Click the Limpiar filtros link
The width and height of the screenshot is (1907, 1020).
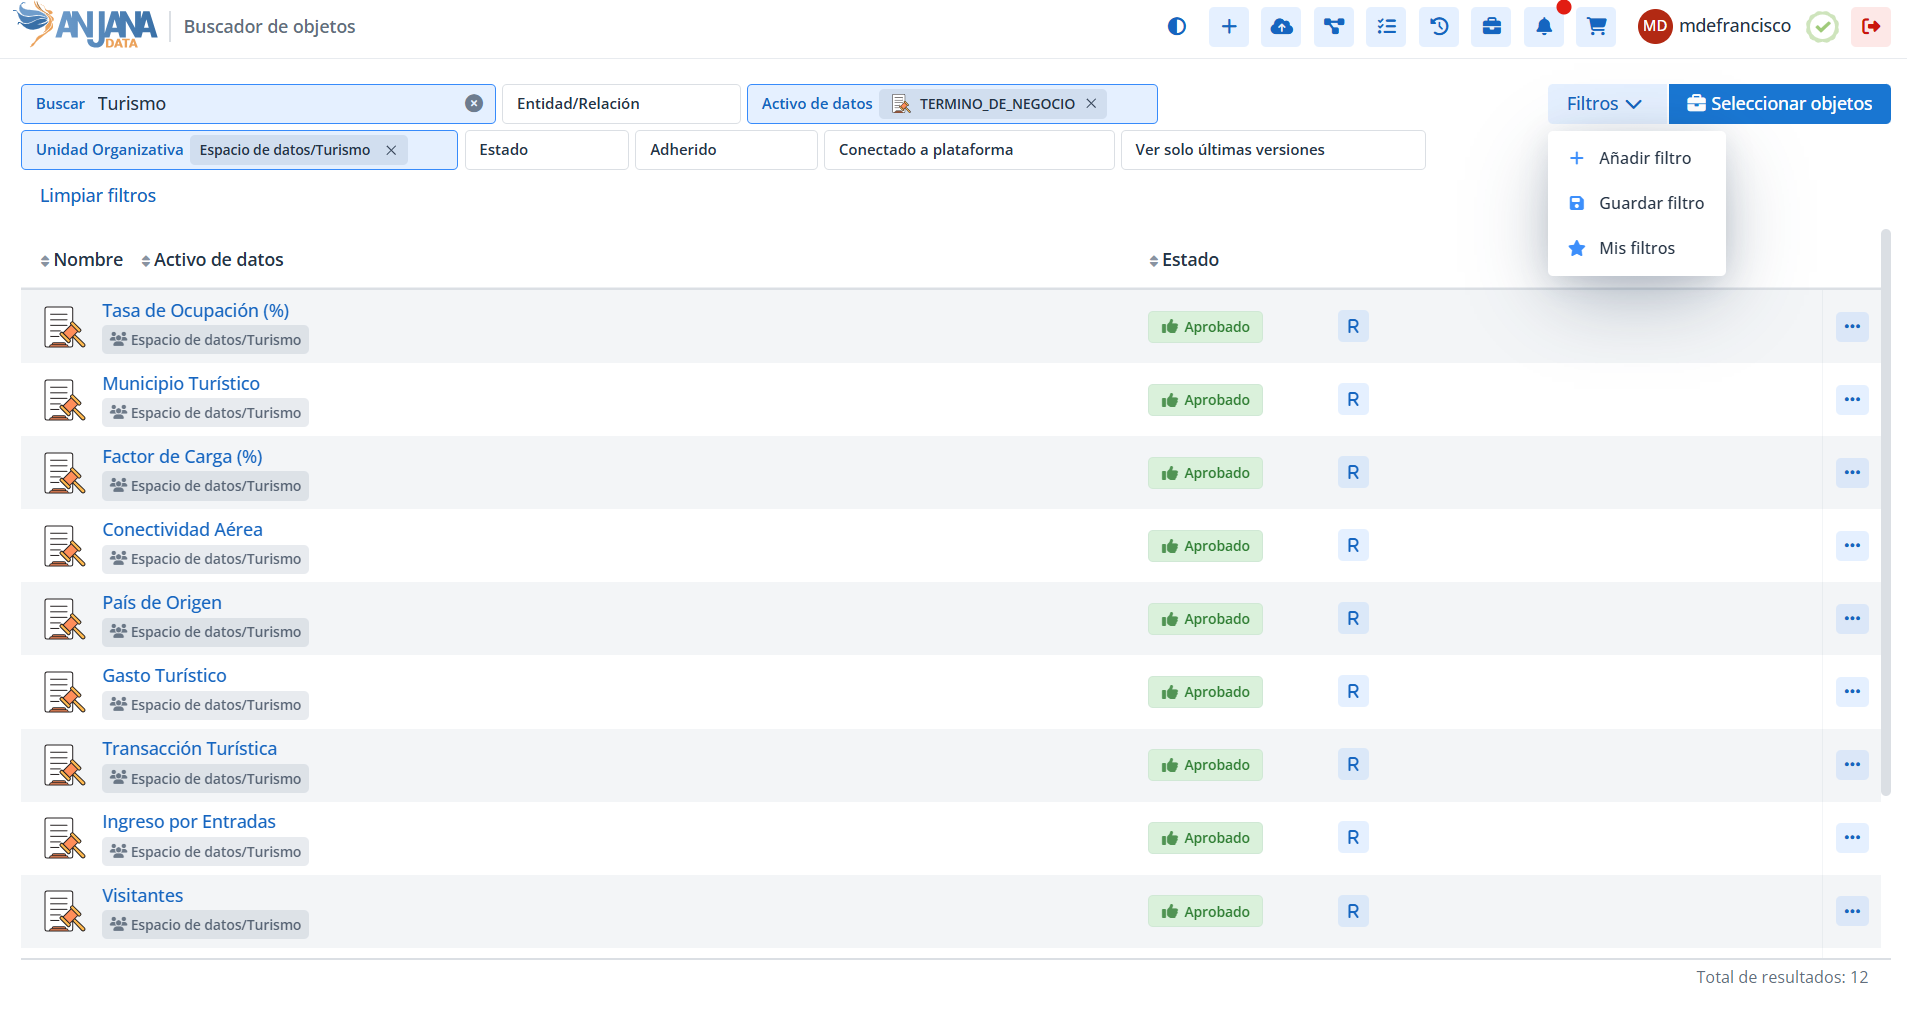pos(98,196)
